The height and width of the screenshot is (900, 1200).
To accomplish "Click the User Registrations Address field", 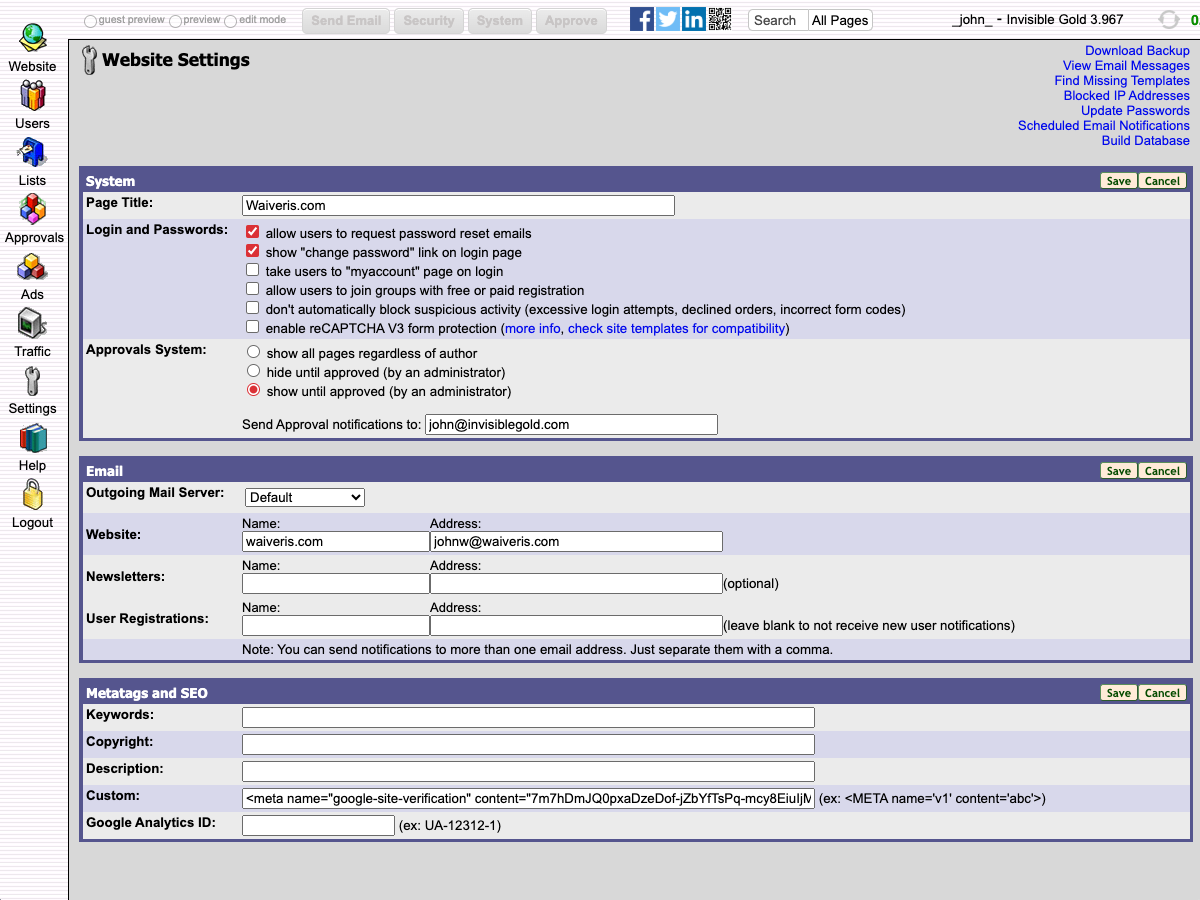I will click(576, 625).
